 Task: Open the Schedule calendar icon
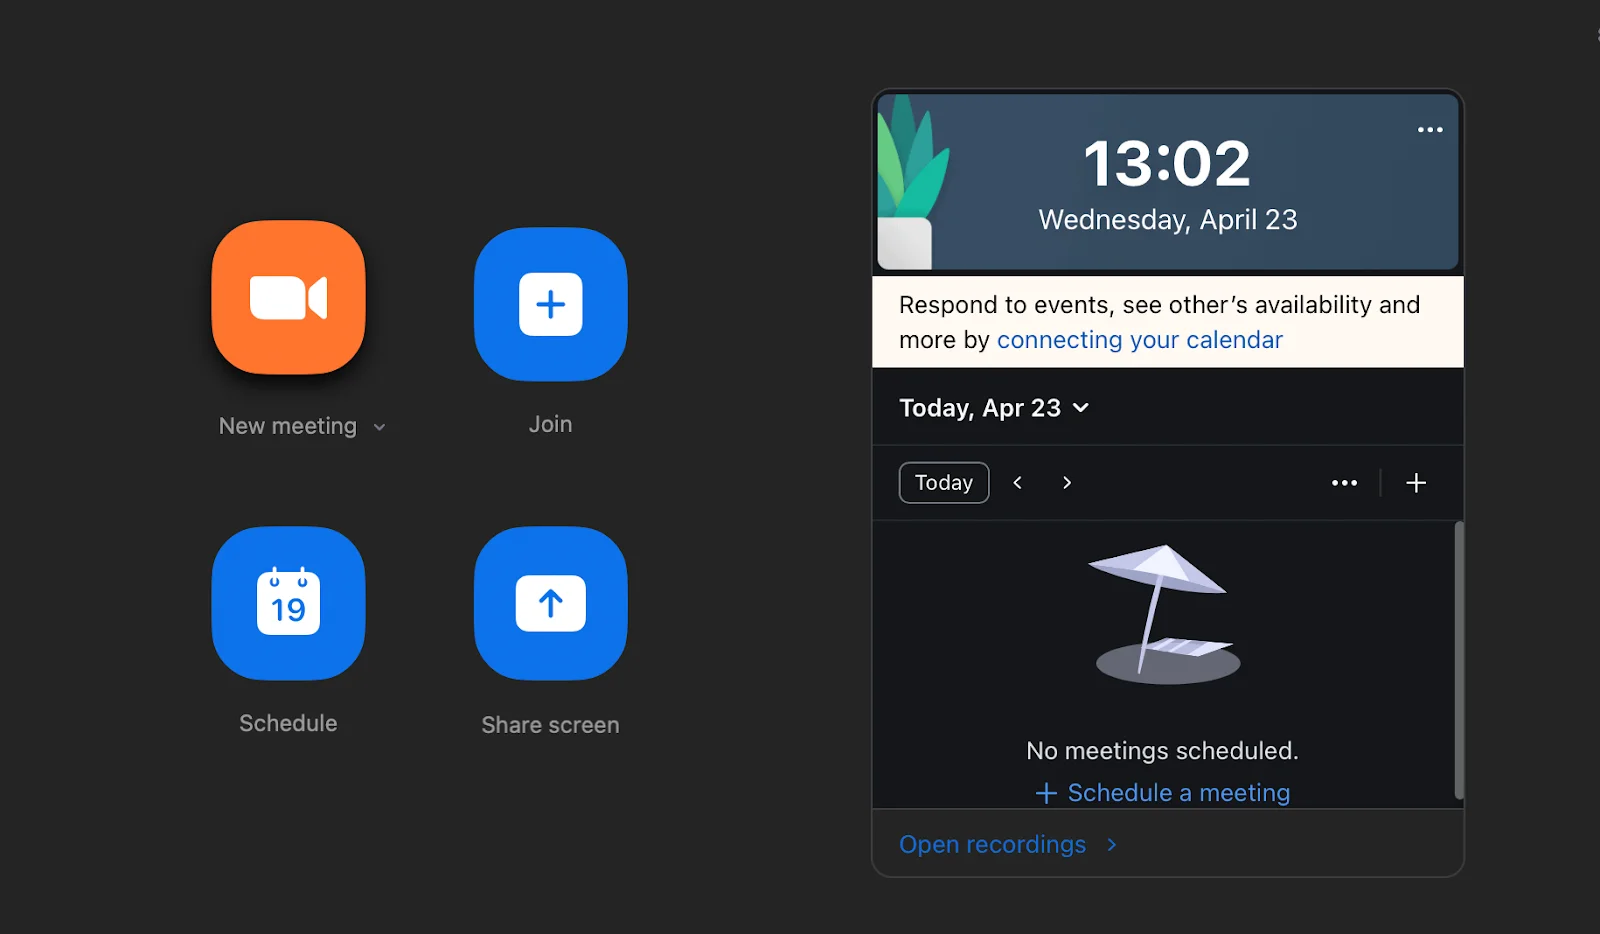point(288,603)
